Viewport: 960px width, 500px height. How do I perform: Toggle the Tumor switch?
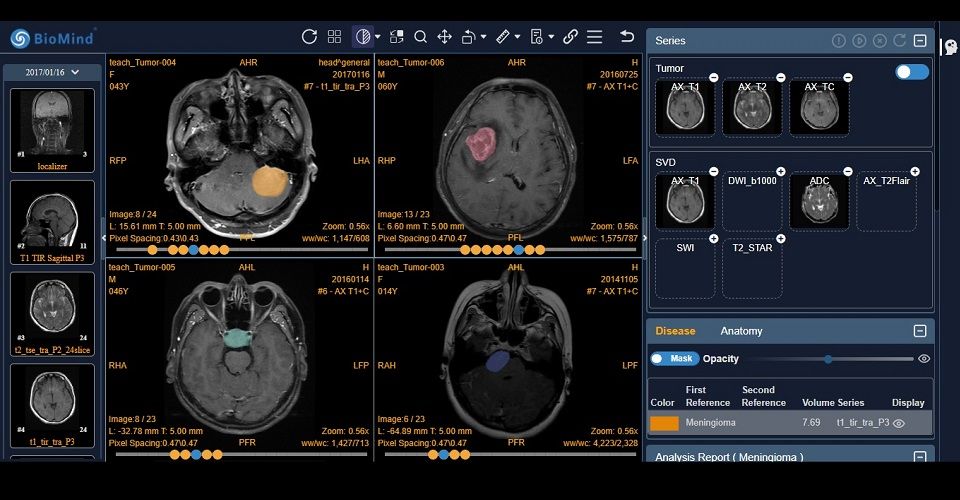[911, 72]
